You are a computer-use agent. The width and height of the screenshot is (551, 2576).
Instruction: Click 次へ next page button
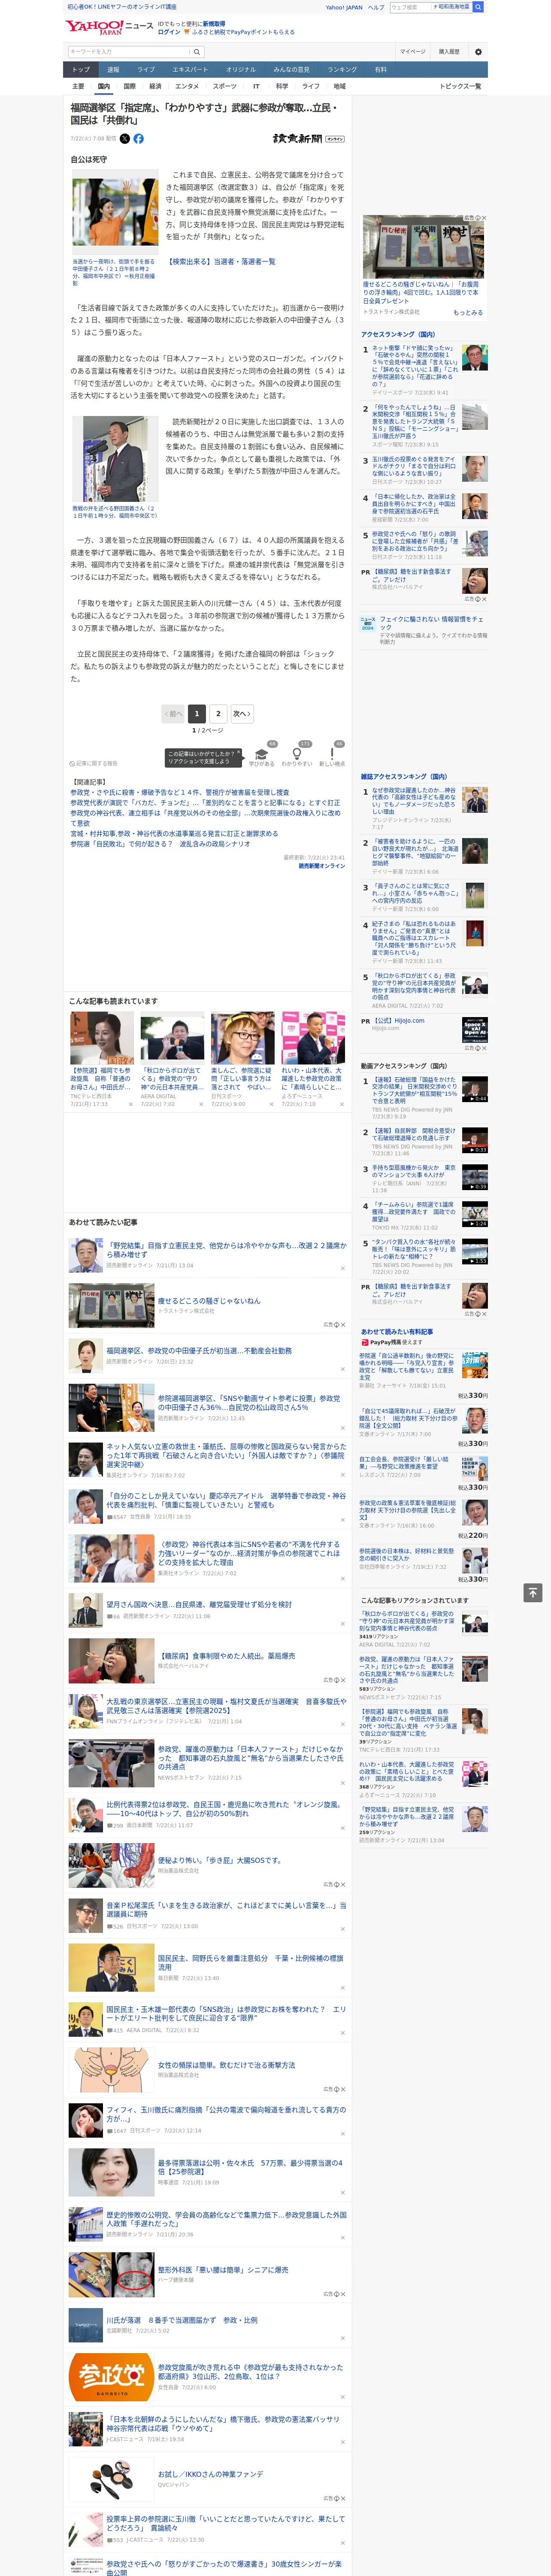click(x=242, y=714)
